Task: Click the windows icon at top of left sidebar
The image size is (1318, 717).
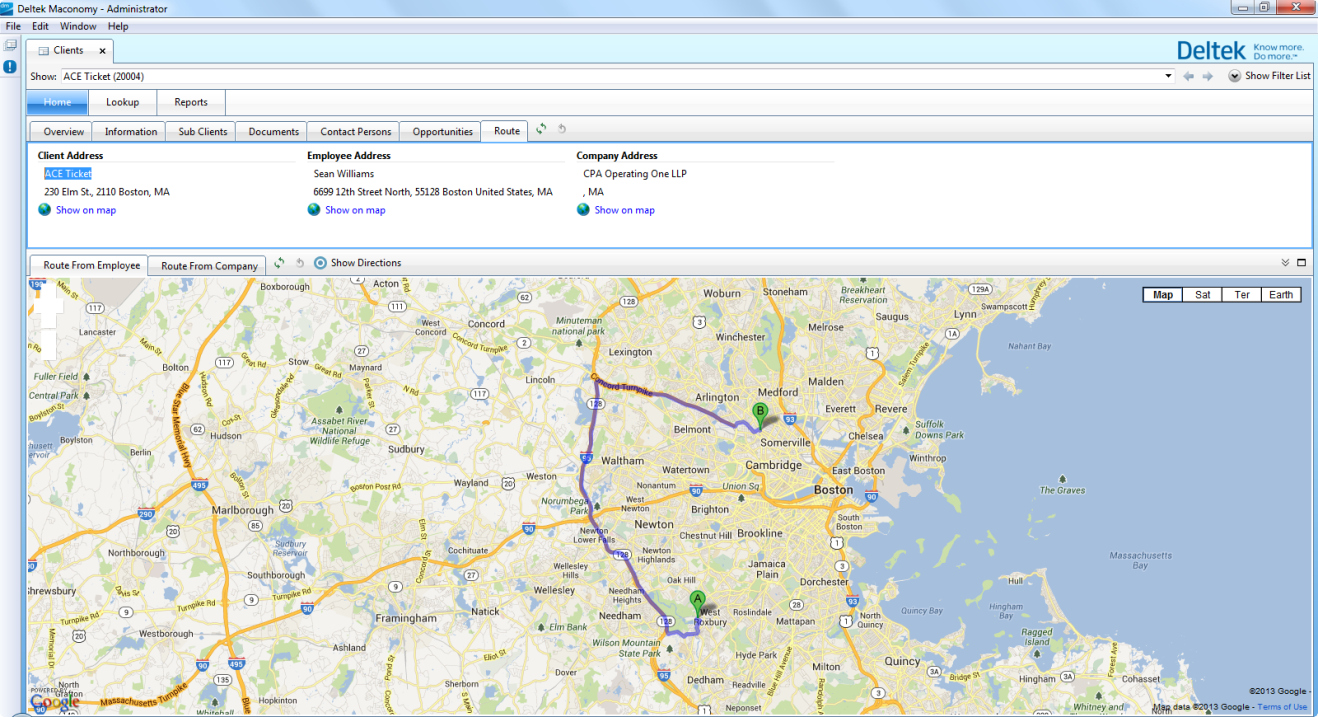Action: 10,46
